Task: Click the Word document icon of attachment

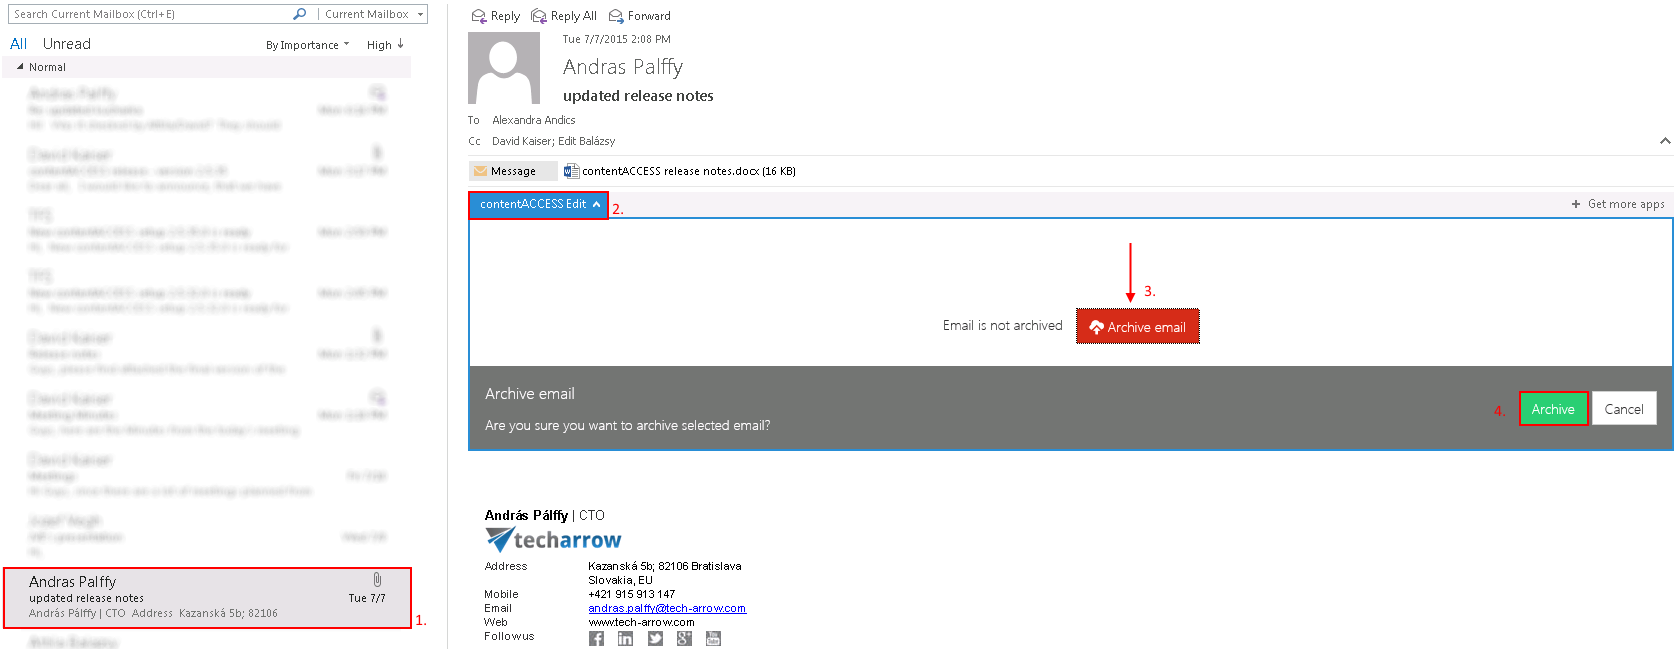Action: [x=571, y=171]
